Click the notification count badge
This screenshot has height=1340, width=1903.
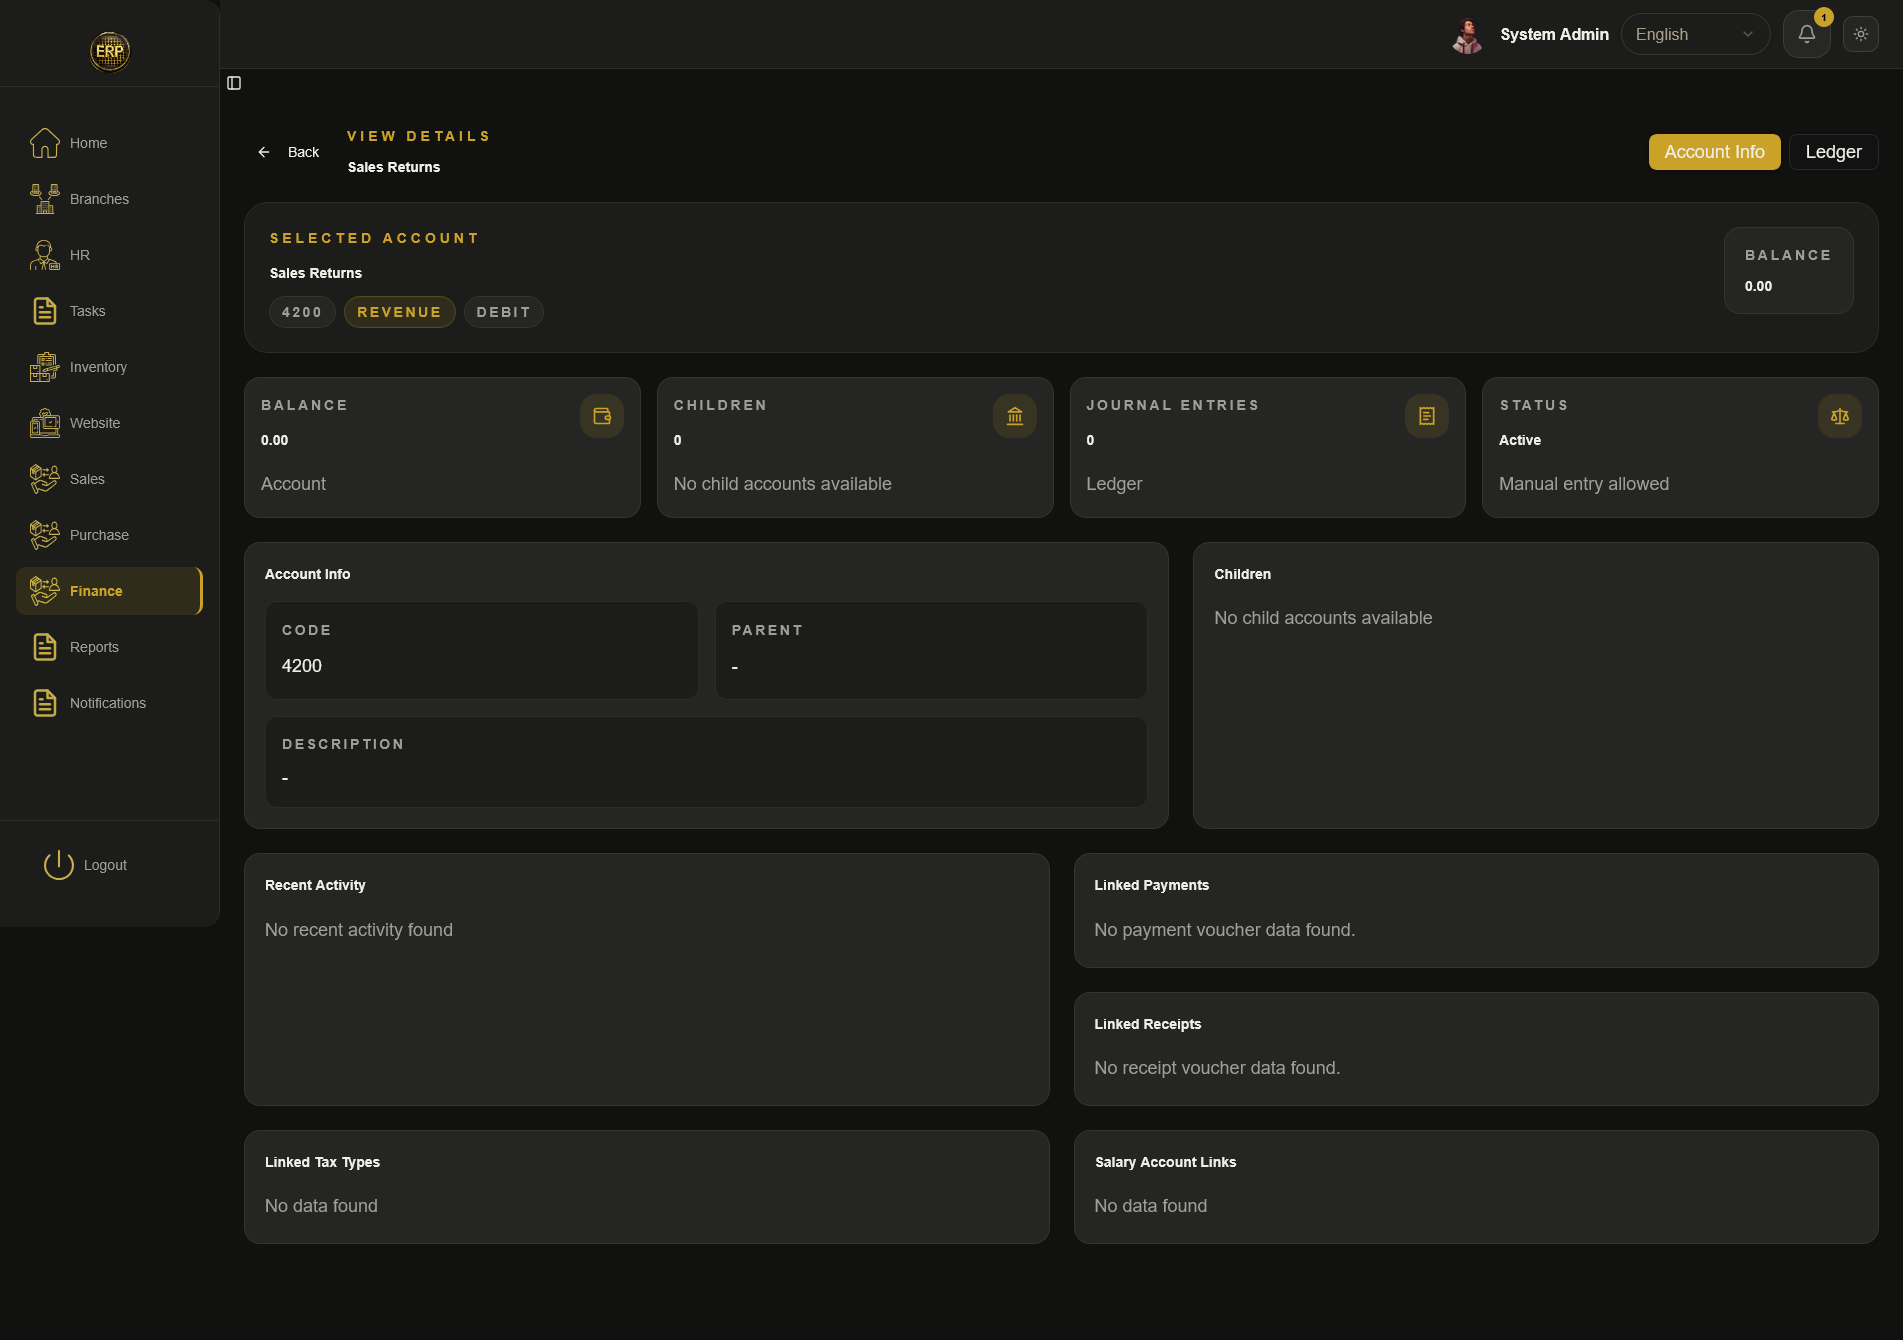[1824, 17]
